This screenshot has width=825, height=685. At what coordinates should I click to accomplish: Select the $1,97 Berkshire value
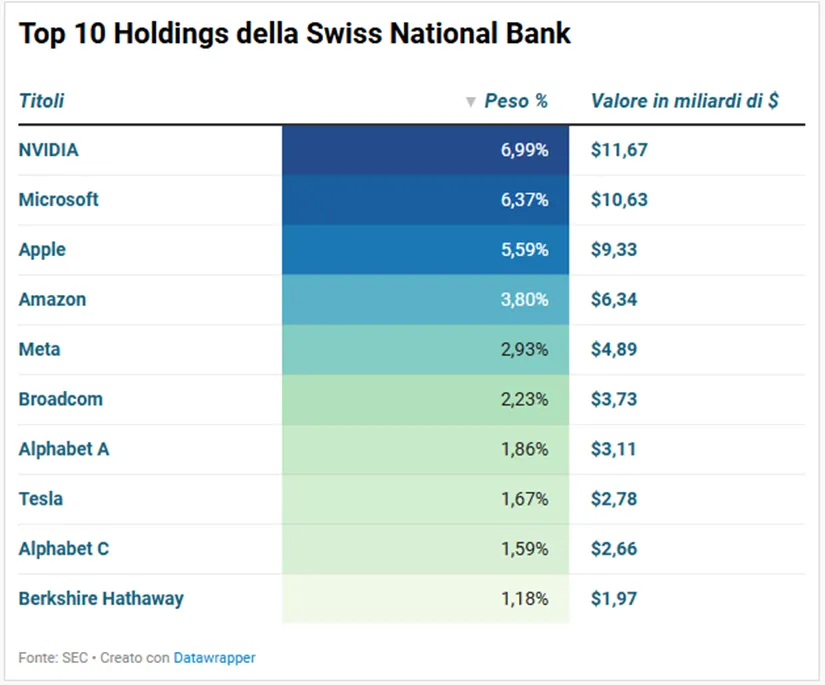pyautogui.click(x=613, y=599)
